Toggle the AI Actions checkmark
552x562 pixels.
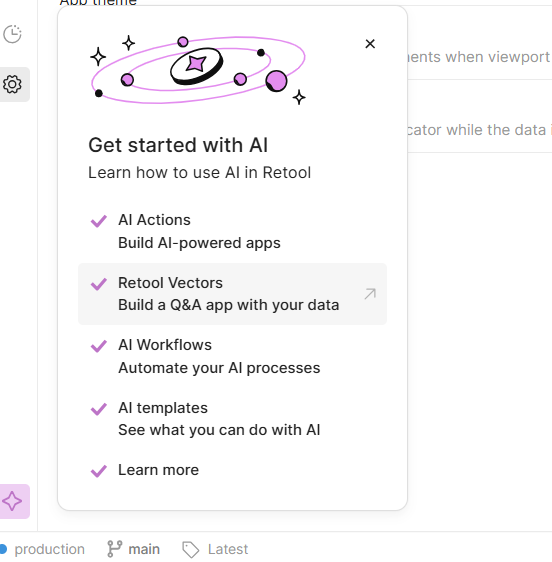[x=99, y=221]
